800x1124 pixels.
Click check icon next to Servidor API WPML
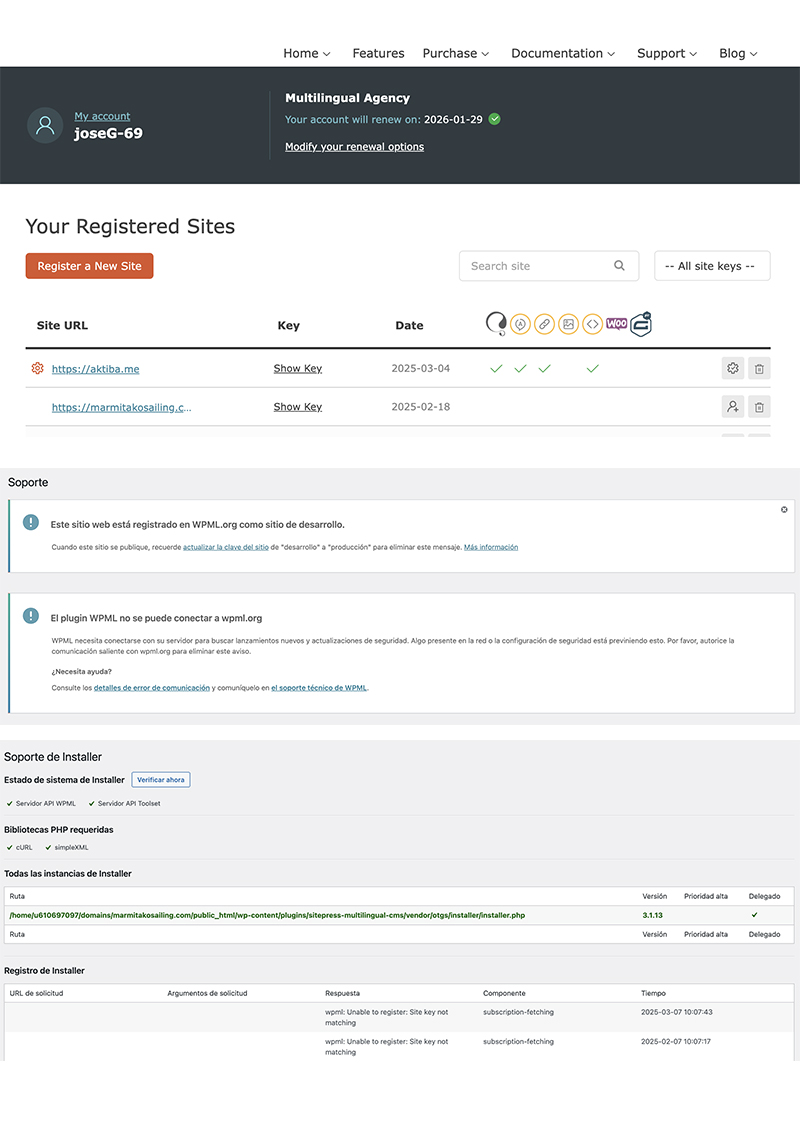9,804
